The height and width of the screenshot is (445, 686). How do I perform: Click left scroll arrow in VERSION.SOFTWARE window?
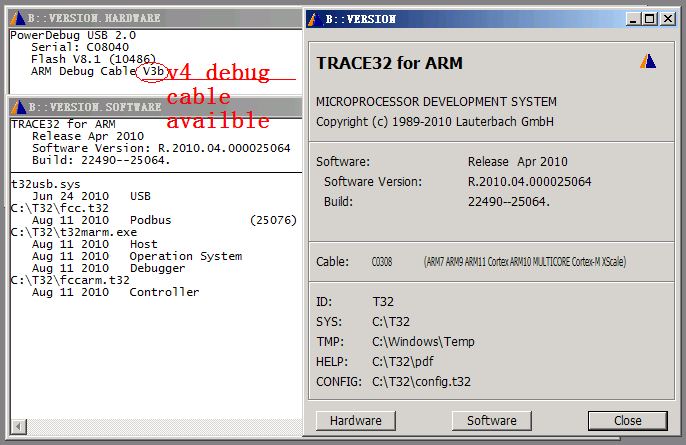(x=18, y=427)
